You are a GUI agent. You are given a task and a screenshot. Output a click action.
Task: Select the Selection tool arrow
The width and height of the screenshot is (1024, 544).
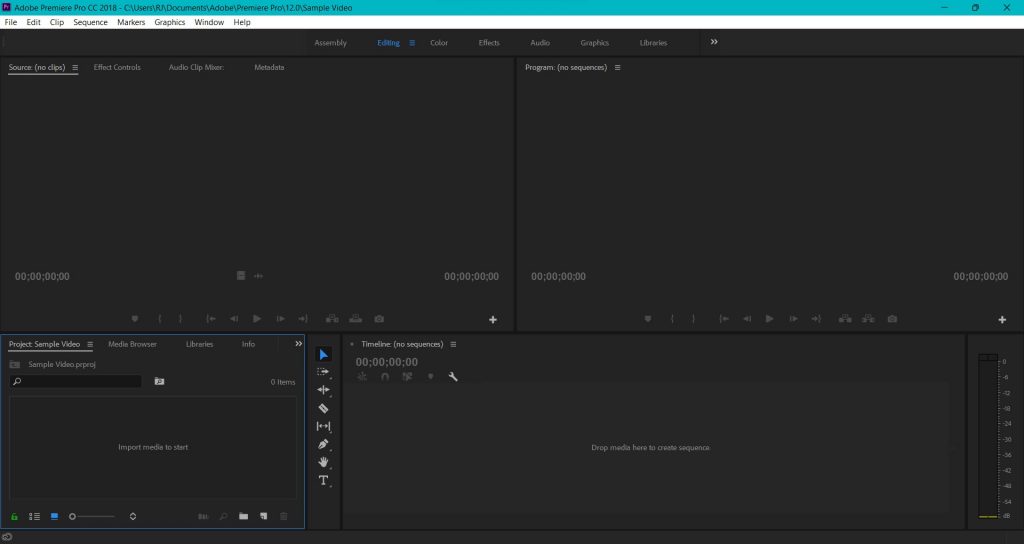pos(323,355)
